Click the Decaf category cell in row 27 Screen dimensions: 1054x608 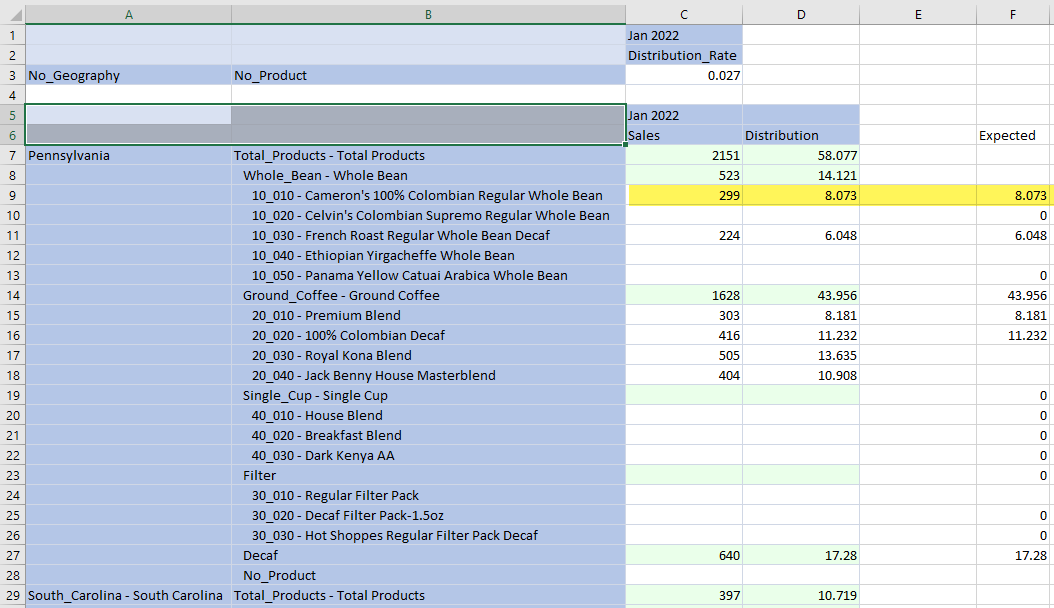(x=428, y=555)
